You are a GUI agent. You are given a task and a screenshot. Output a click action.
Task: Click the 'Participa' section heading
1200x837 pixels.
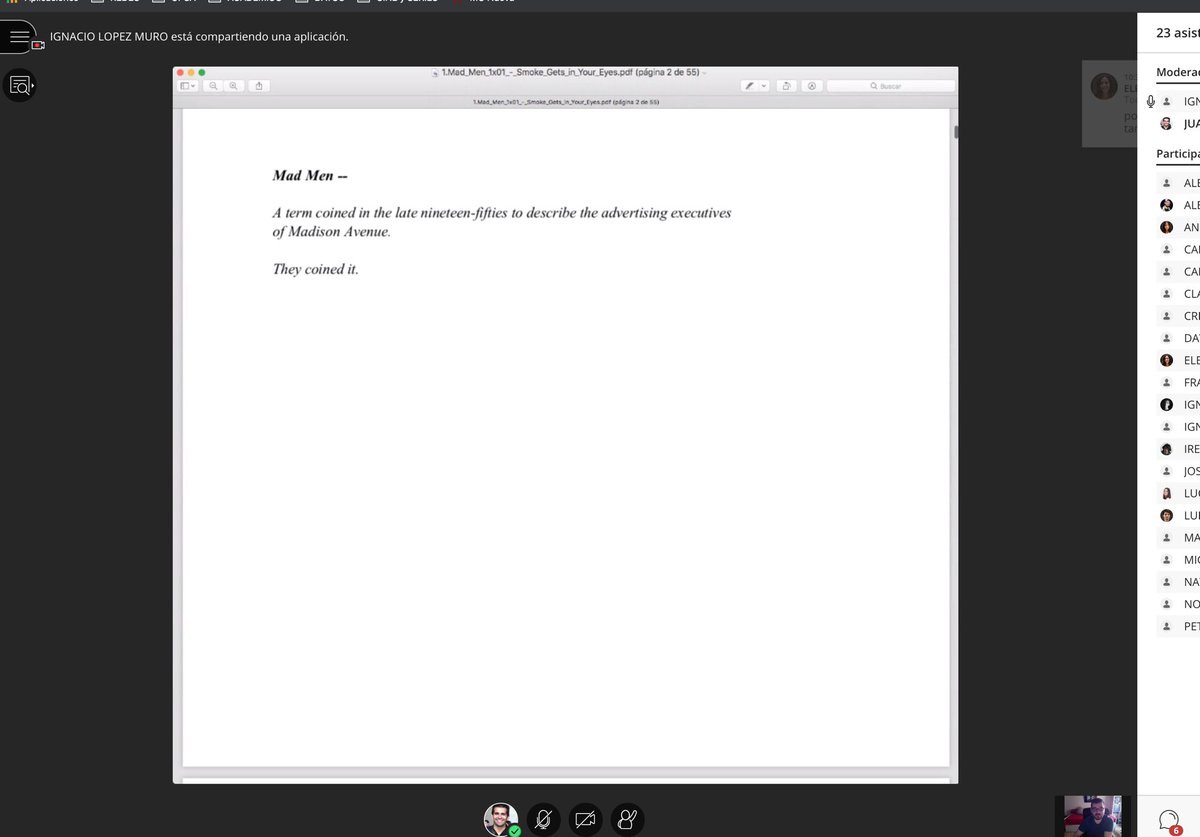[x=1178, y=154]
